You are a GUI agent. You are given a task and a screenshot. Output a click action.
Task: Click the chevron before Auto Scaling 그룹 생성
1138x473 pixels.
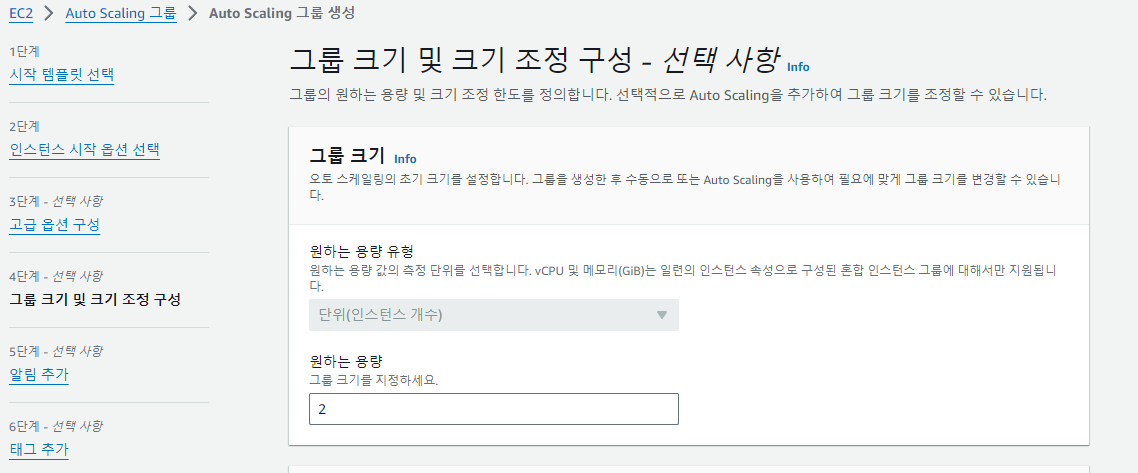(x=193, y=13)
